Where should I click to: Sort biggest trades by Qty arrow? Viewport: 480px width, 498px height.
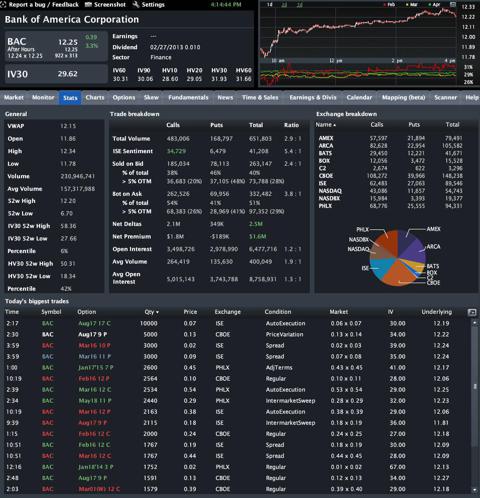click(x=157, y=312)
